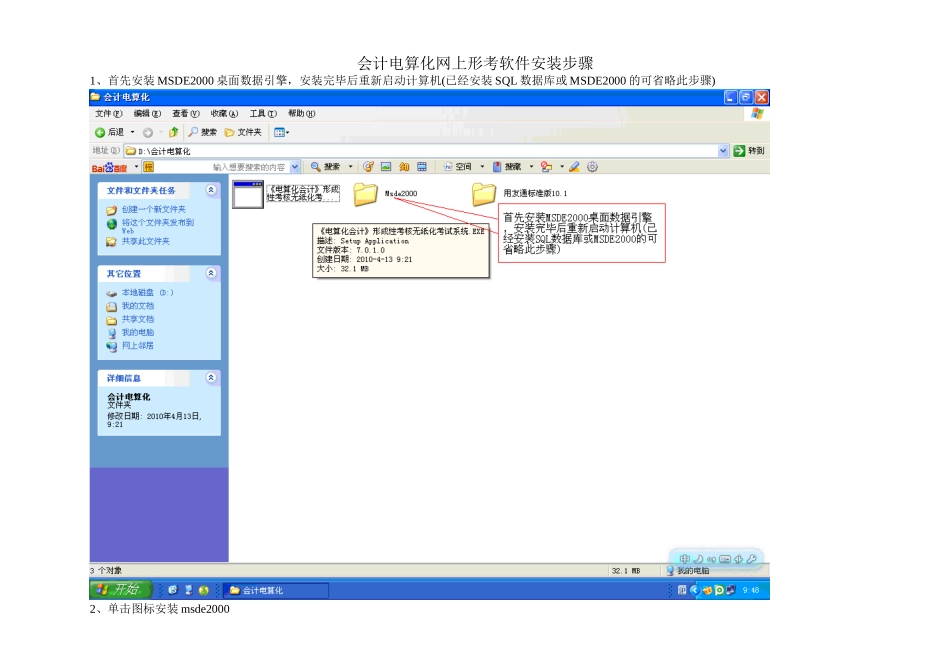Open the Back history dropdown arrow

click(x=133, y=132)
